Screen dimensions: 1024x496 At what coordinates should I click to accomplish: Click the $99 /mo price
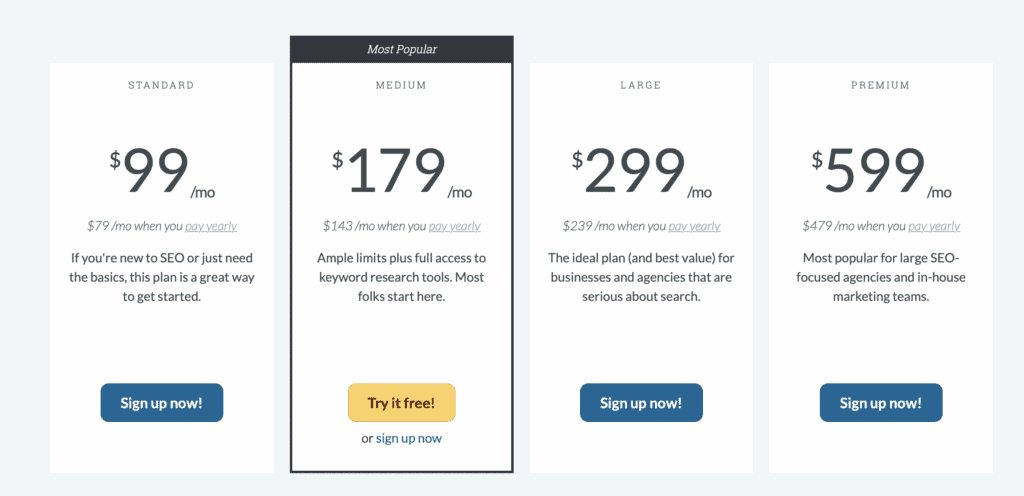pyautogui.click(x=161, y=172)
